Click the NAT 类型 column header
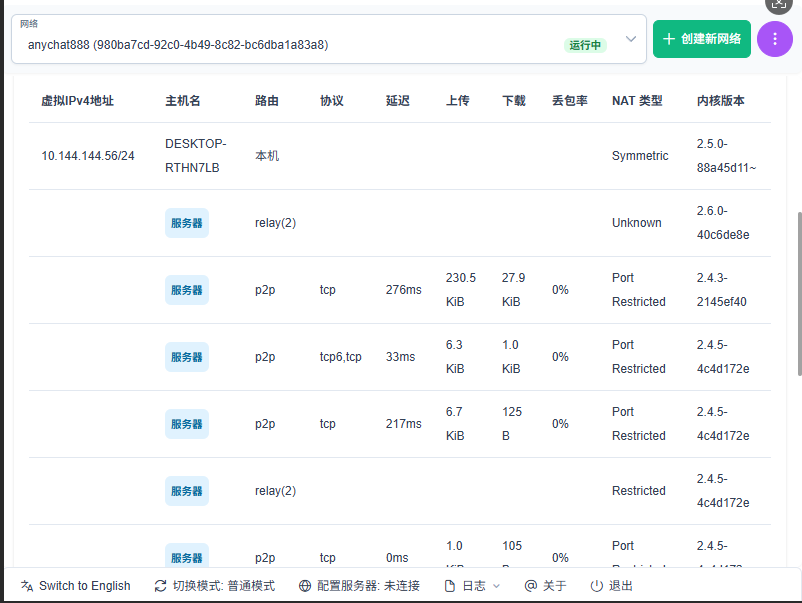802x603 pixels. tap(637, 101)
